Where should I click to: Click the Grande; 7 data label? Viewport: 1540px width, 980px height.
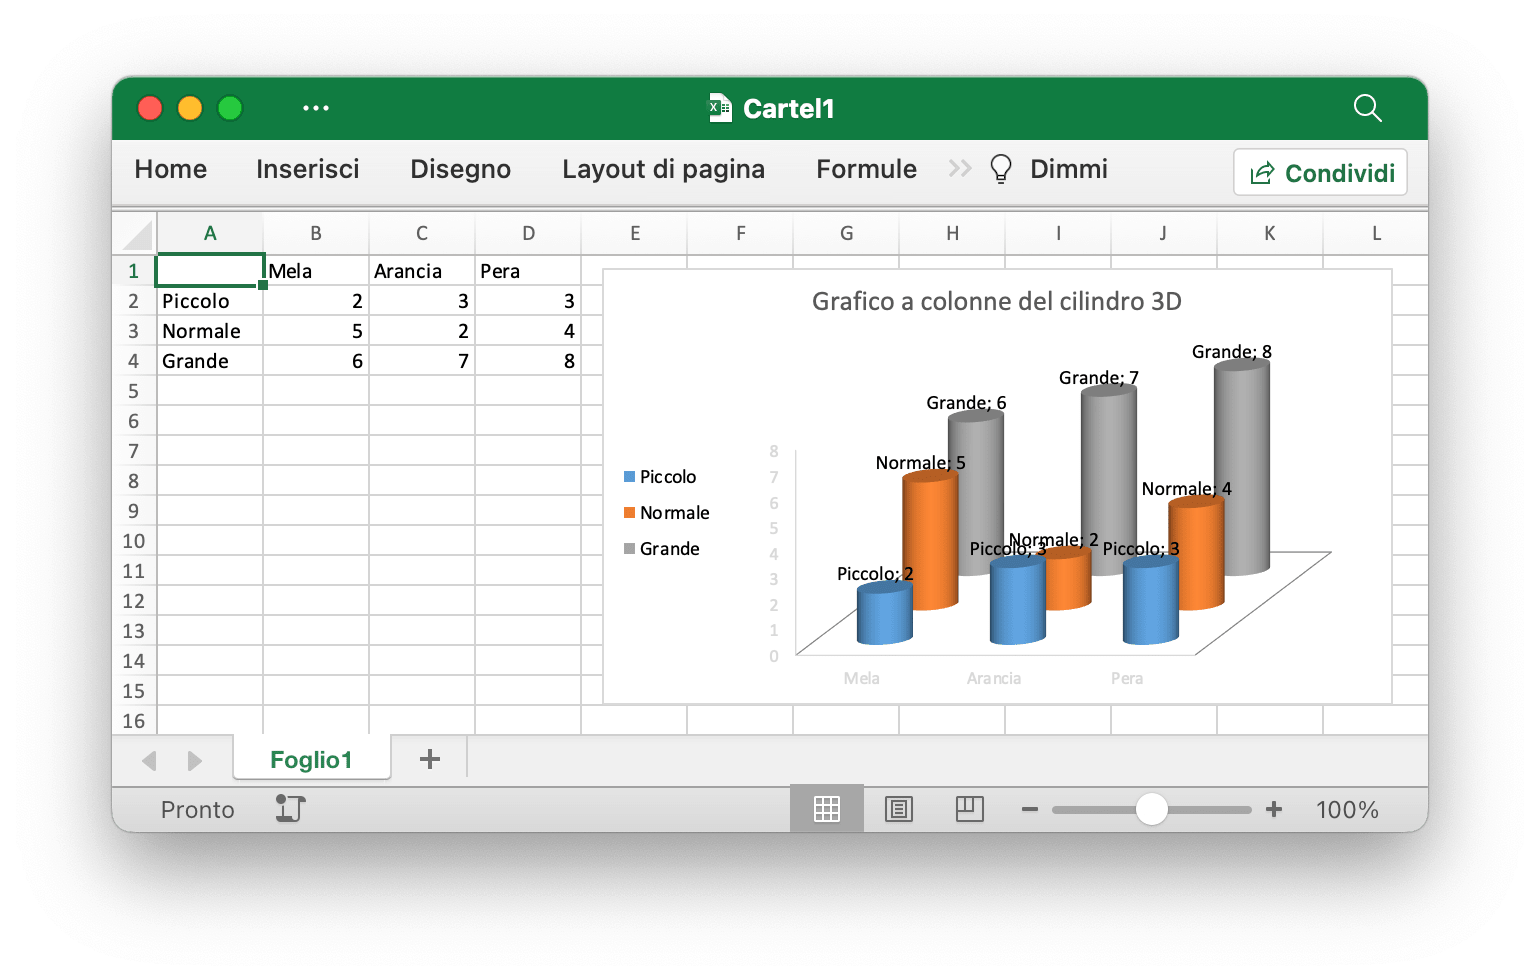(1099, 377)
